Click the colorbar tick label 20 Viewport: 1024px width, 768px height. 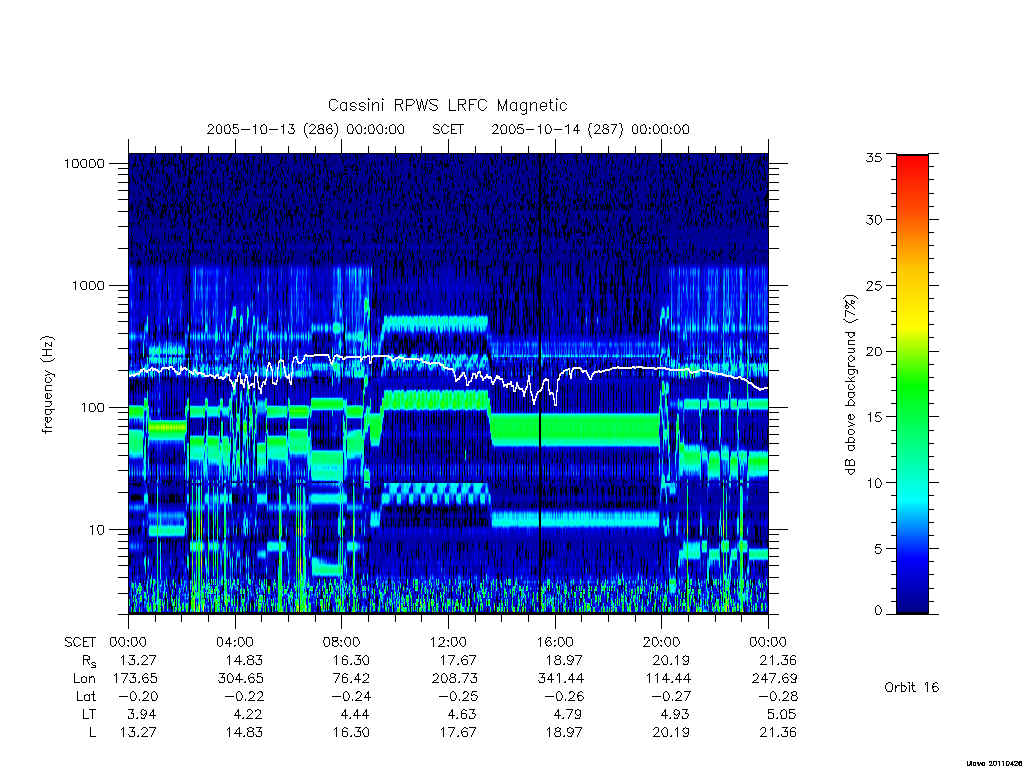873,351
